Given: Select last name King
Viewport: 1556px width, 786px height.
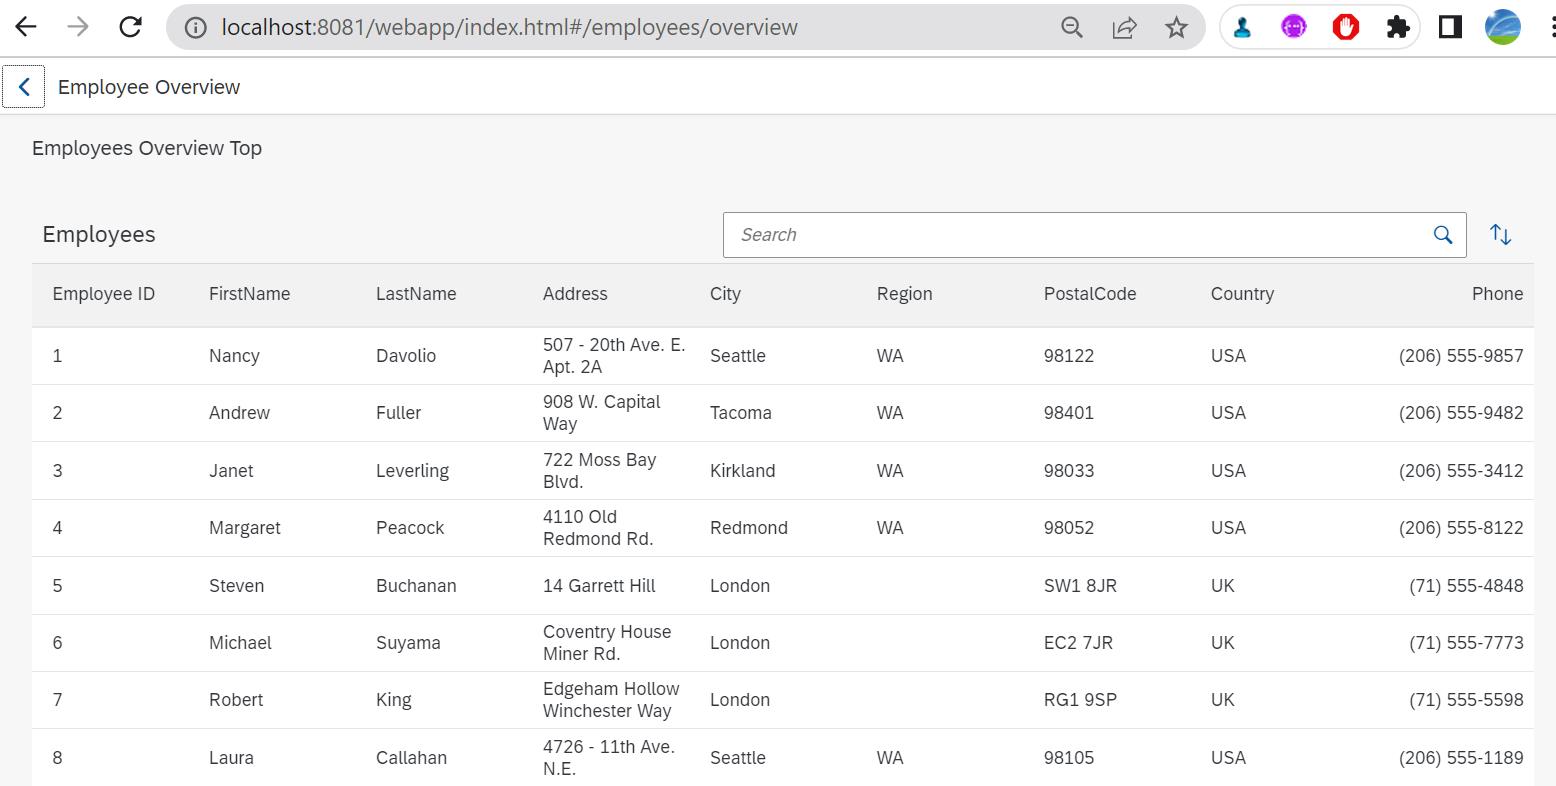Looking at the screenshot, I should 393,700.
